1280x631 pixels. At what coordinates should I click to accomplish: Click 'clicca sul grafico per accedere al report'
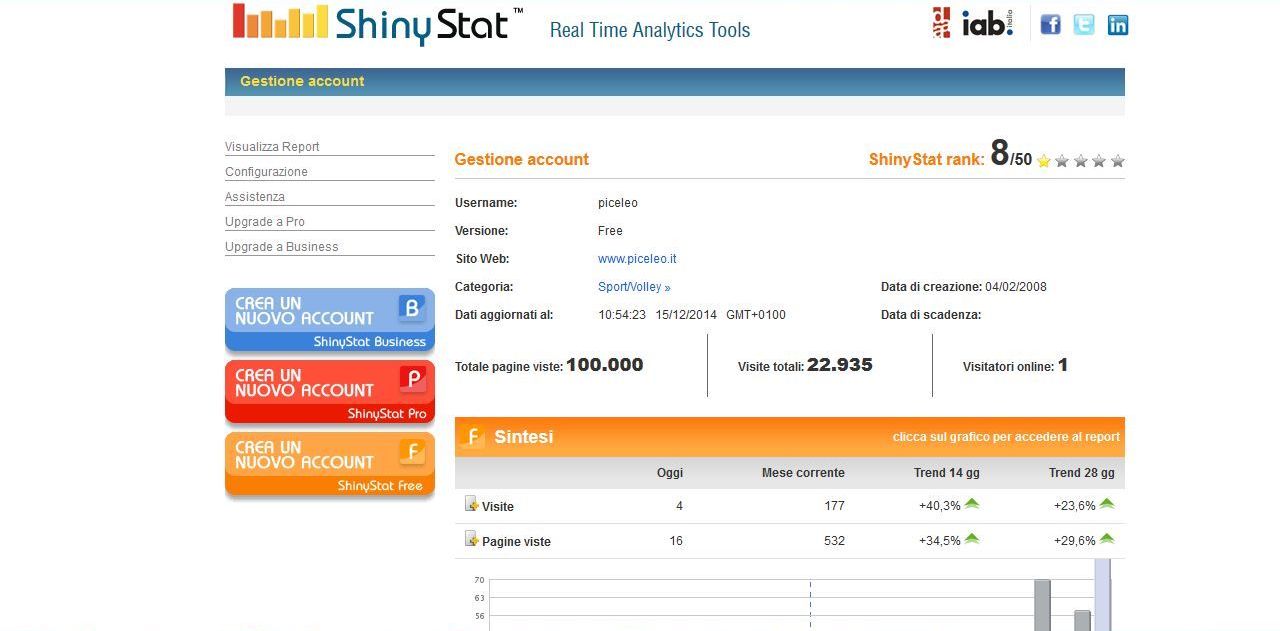1006,437
